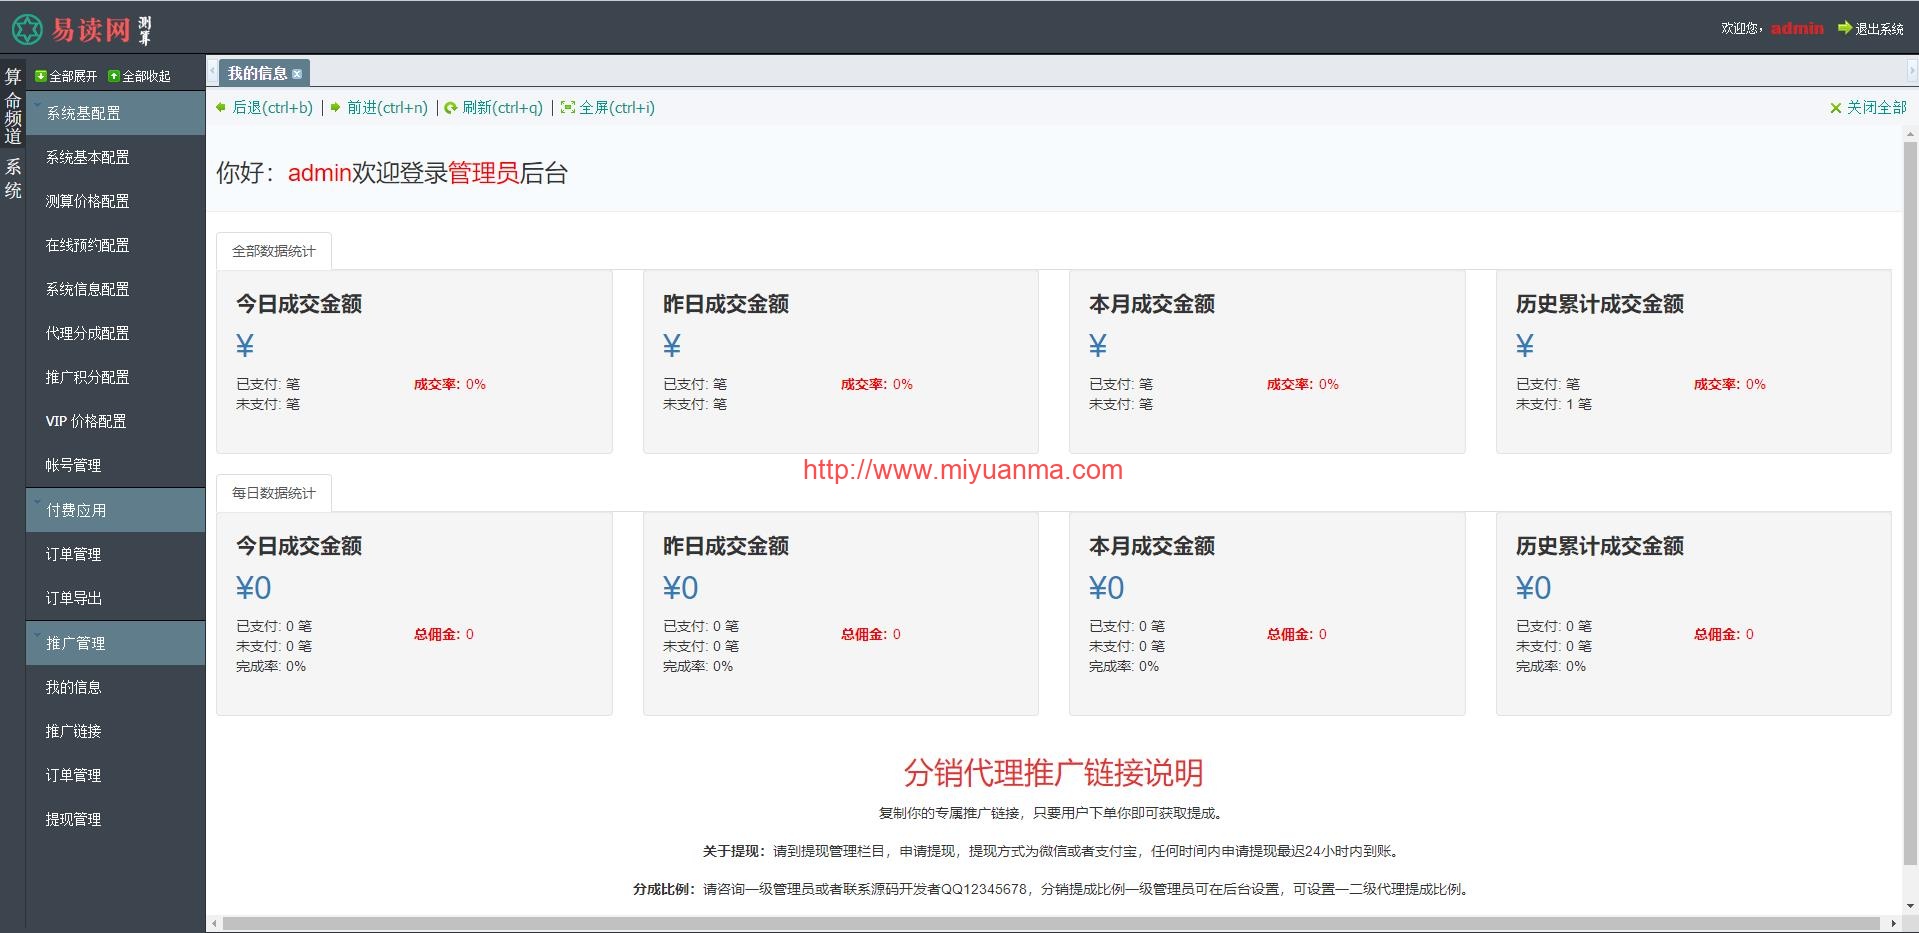
Task: Open 提现管理 in the sidebar
Action: pyautogui.click(x=73, y=820)
